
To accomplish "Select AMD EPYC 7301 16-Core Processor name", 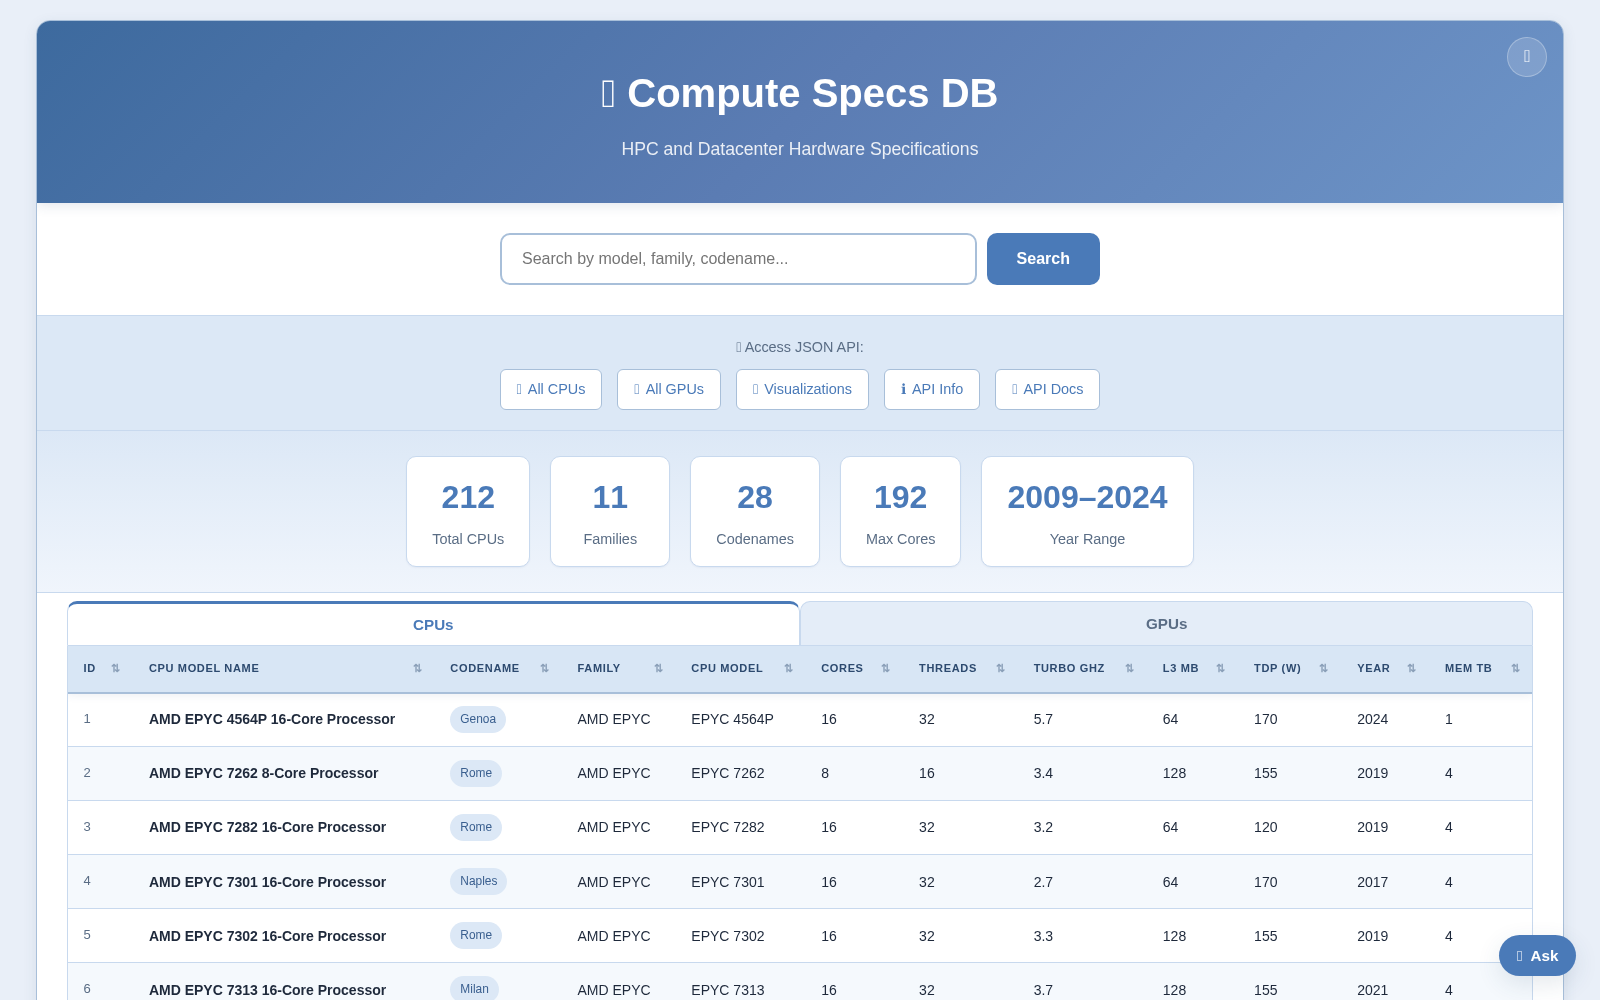I will point(267,882).
